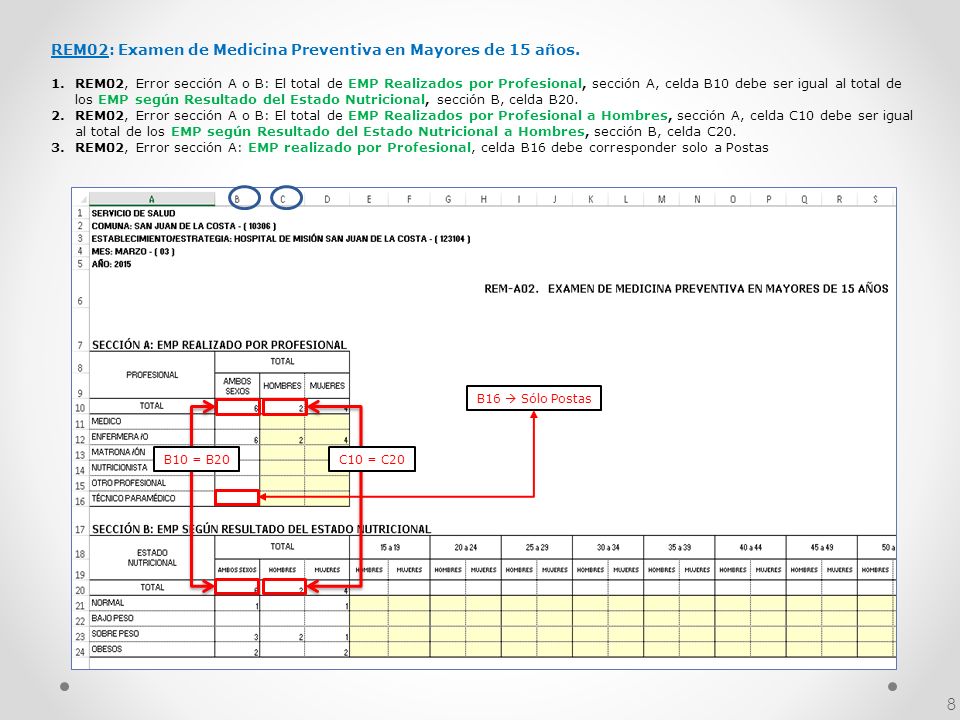
Task: Click the 'SECCIÓN A: EMP REALIZADO POR PROFESIONAL' heading
Action: [x=219, y=345]
